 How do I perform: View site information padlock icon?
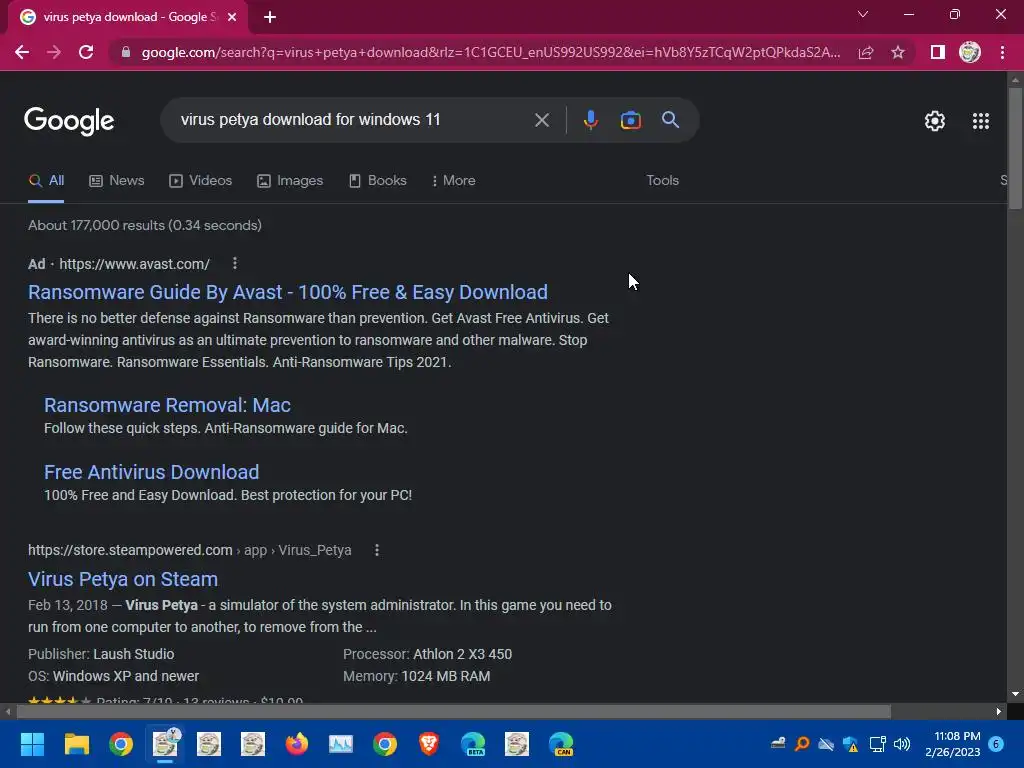(x=126, y=52)
